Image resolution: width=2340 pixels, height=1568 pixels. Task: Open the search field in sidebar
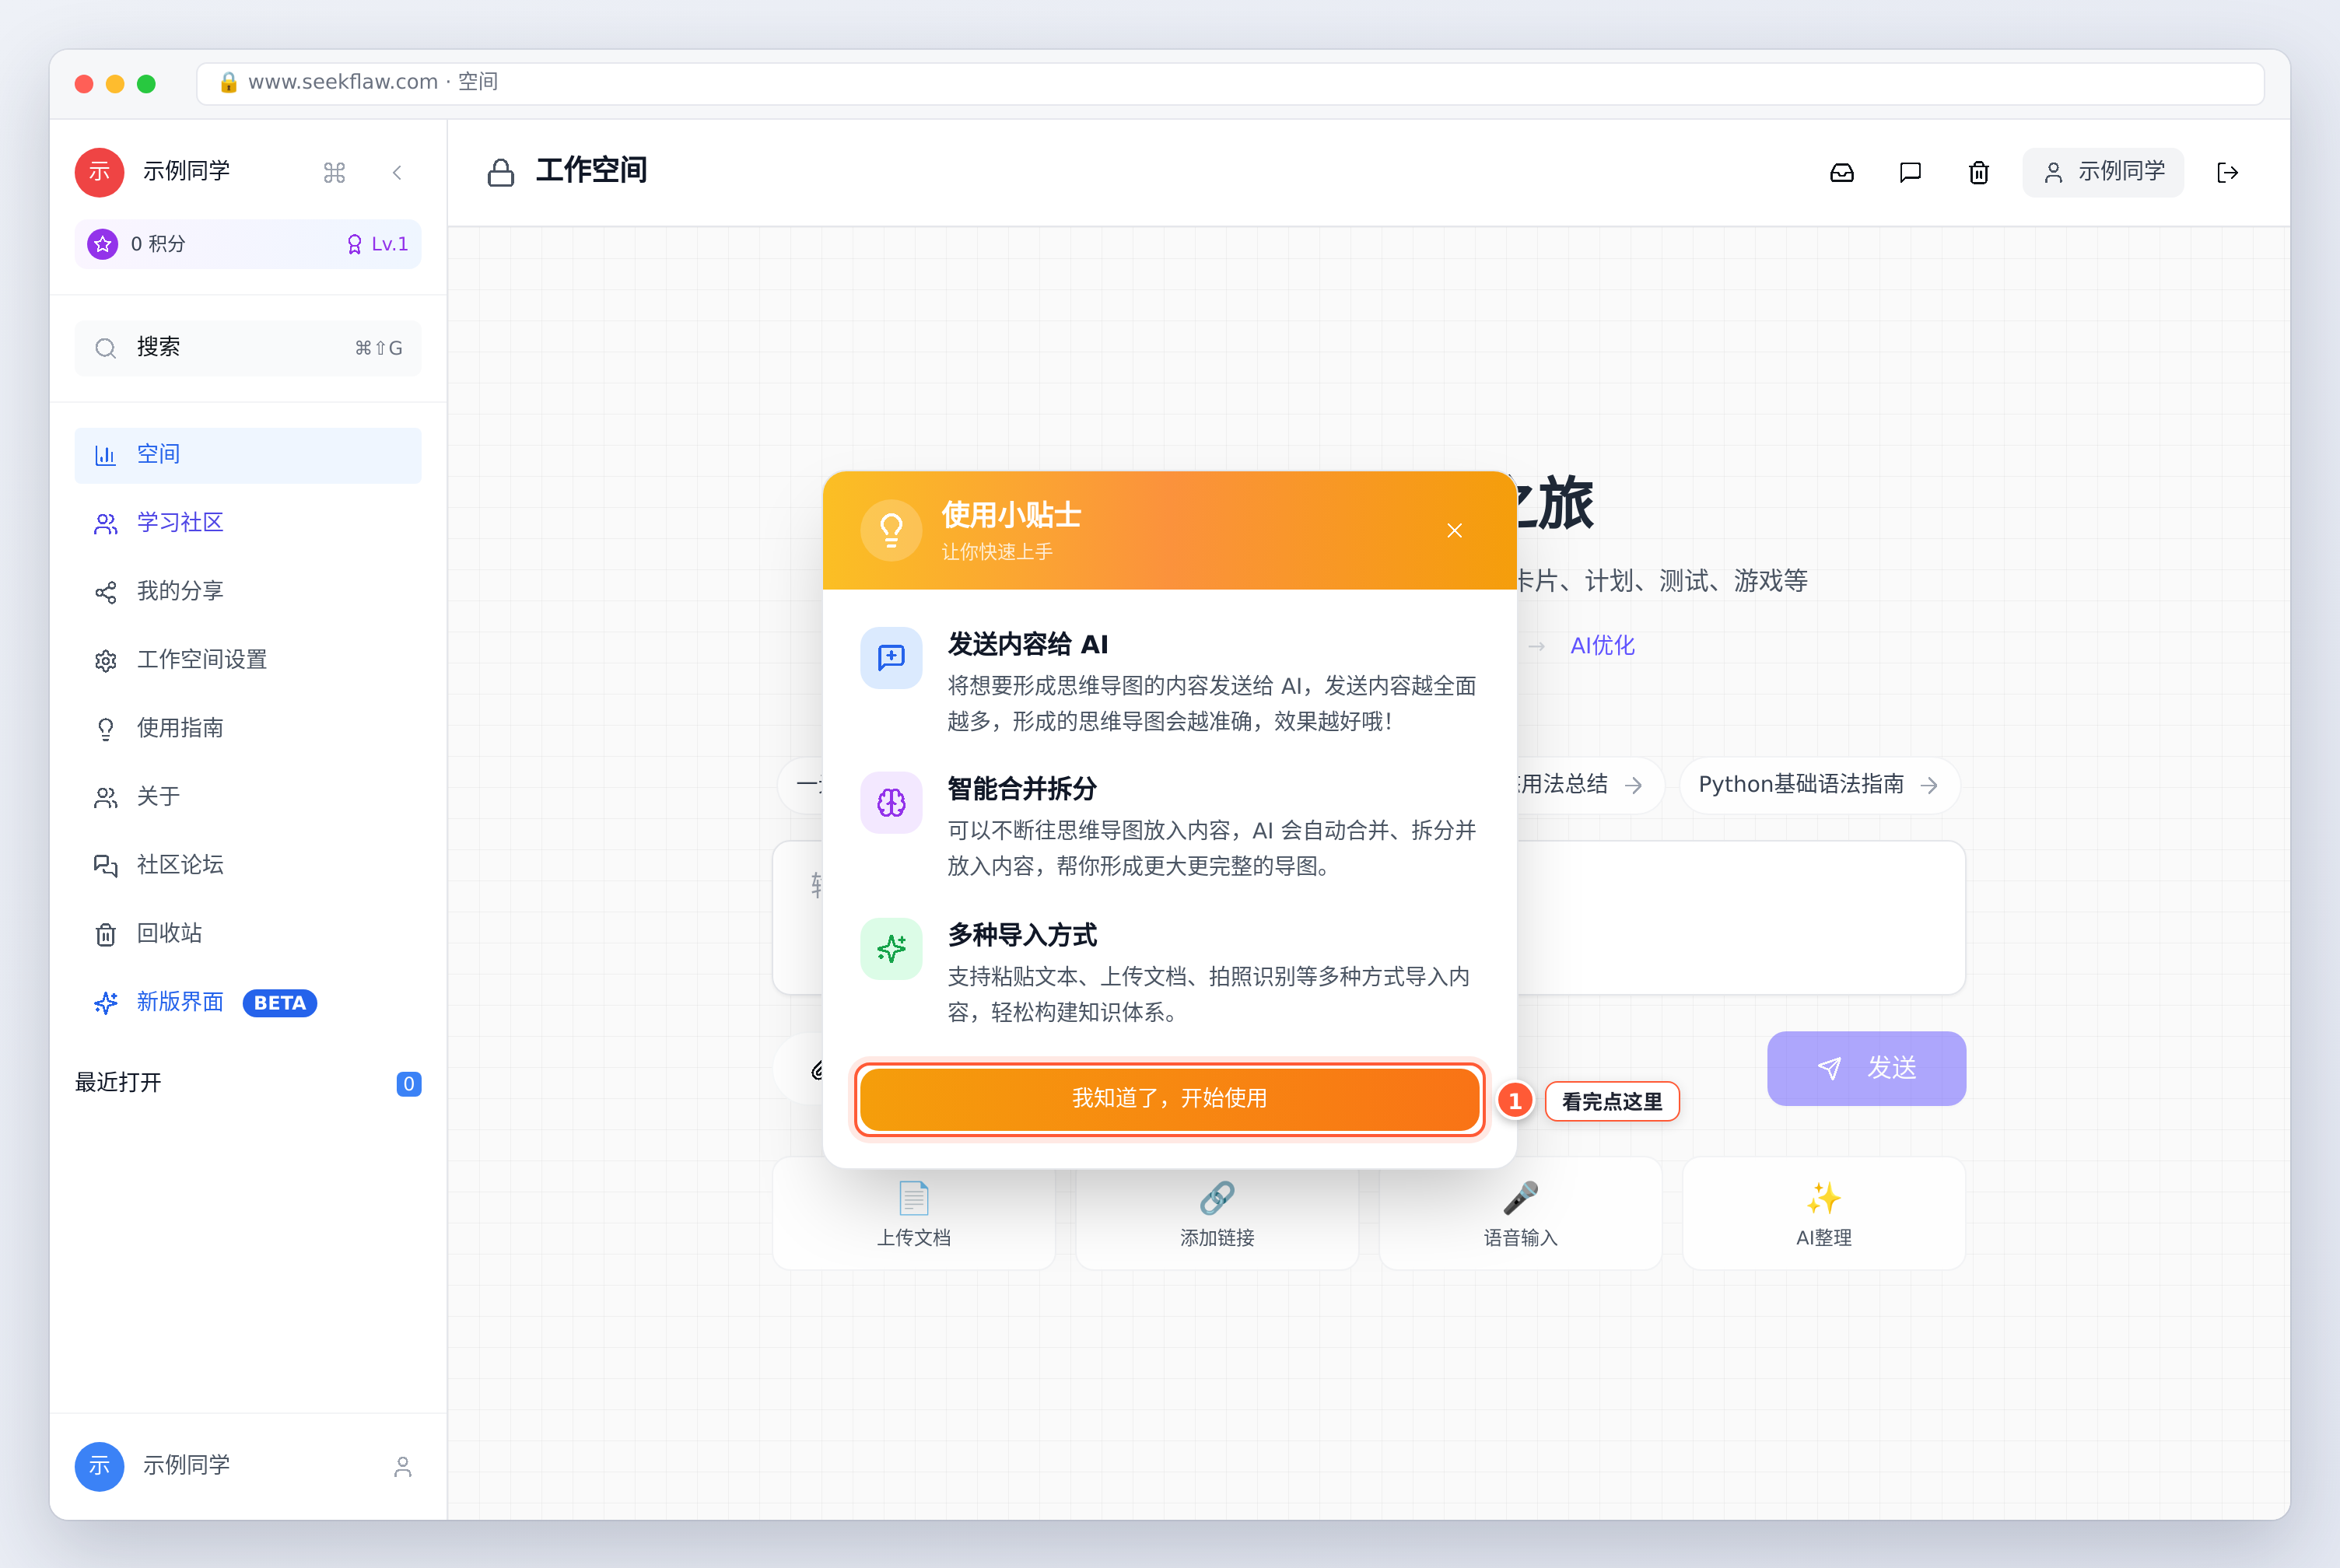(x=248, y=347)
